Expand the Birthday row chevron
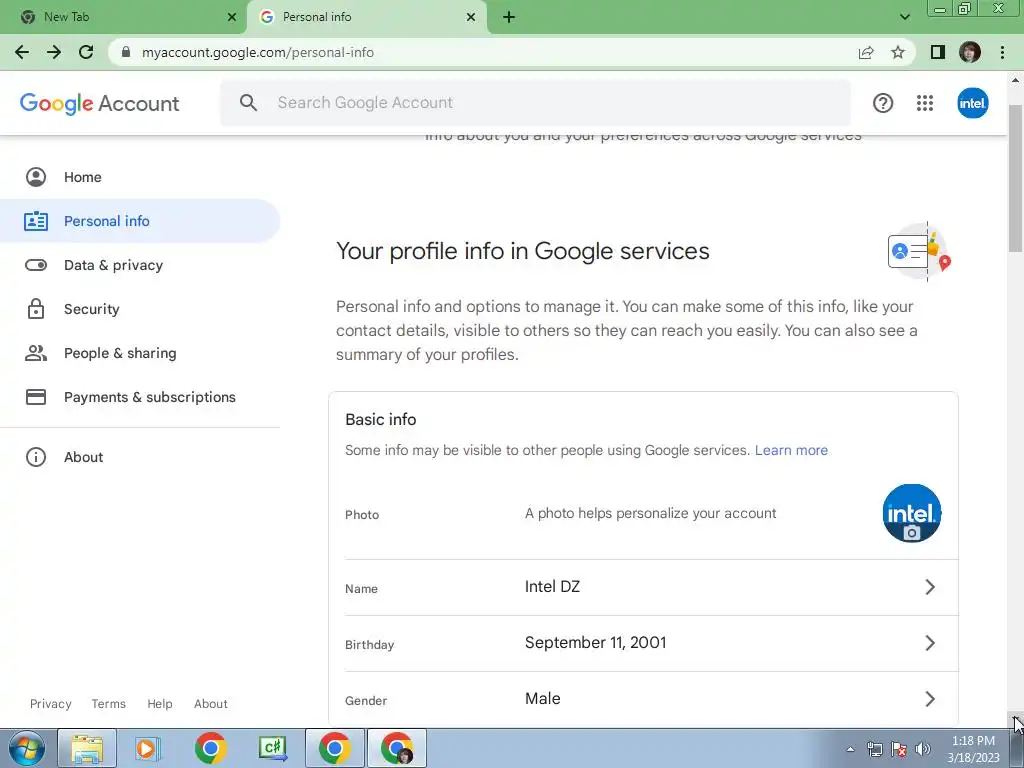The width and height of the screenshot is (1024, 768). 930,643
